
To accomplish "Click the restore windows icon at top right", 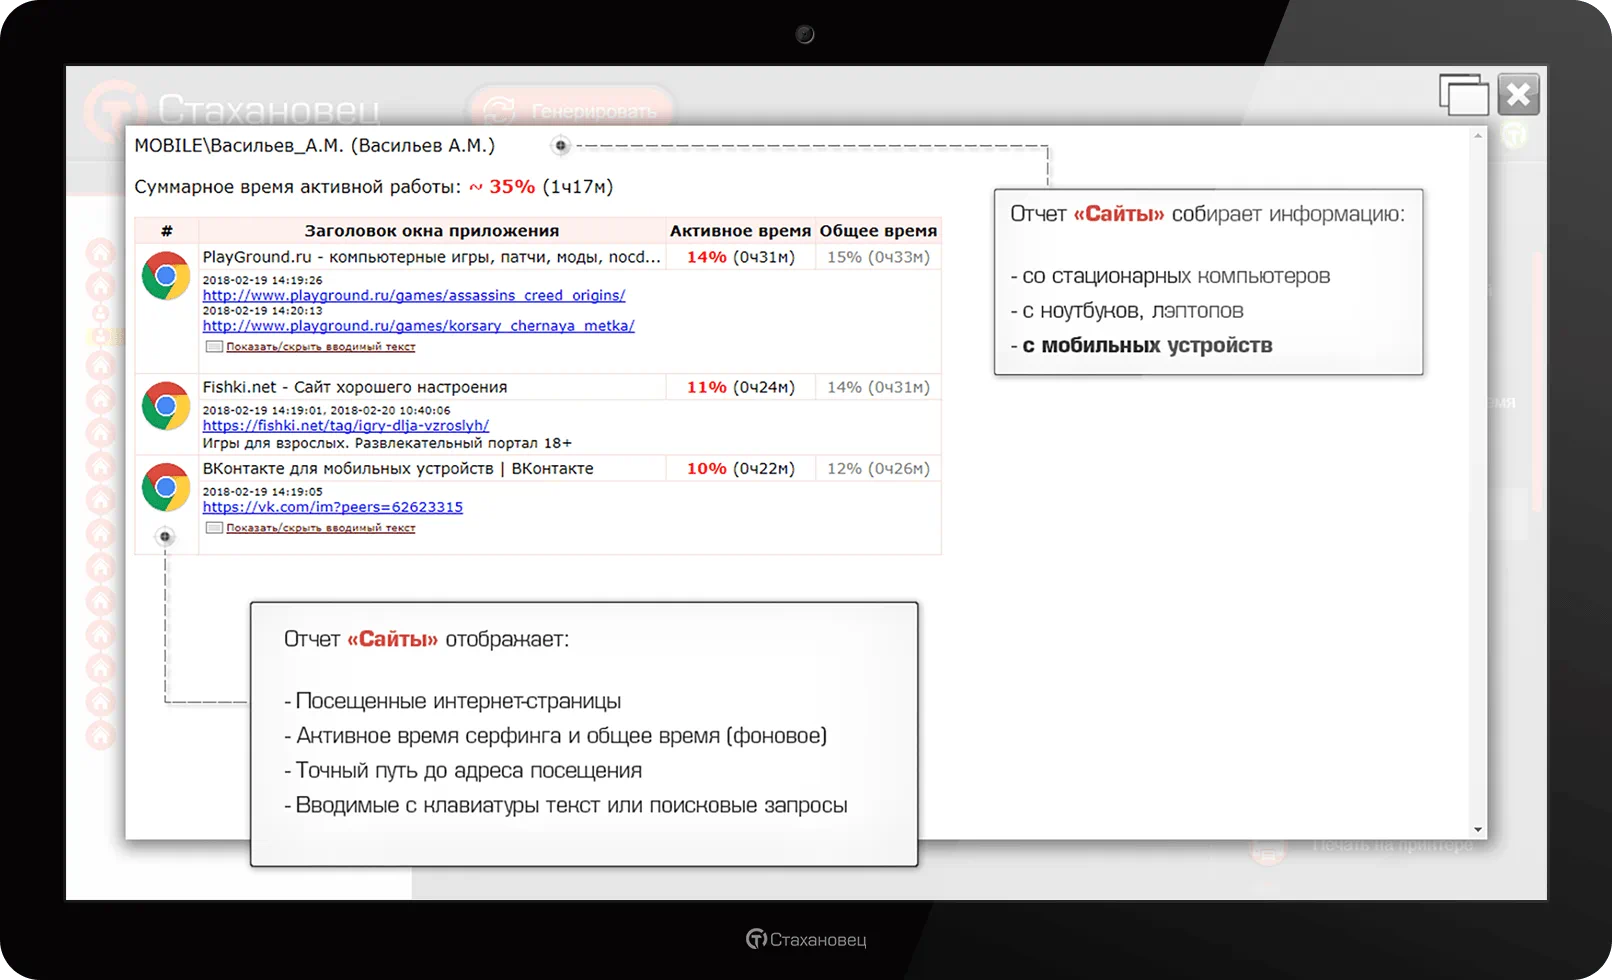I will [1464, 95].
